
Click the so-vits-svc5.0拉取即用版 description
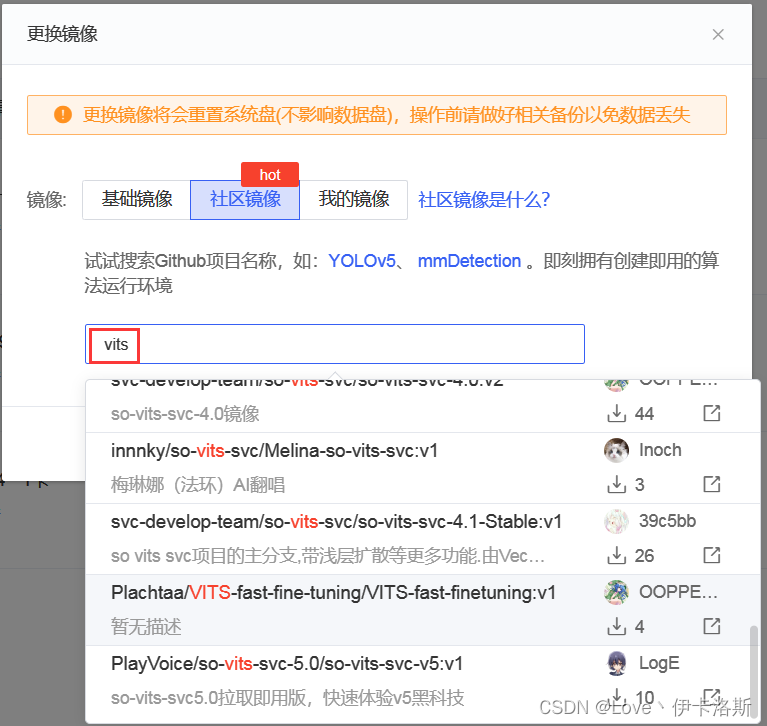287,698
